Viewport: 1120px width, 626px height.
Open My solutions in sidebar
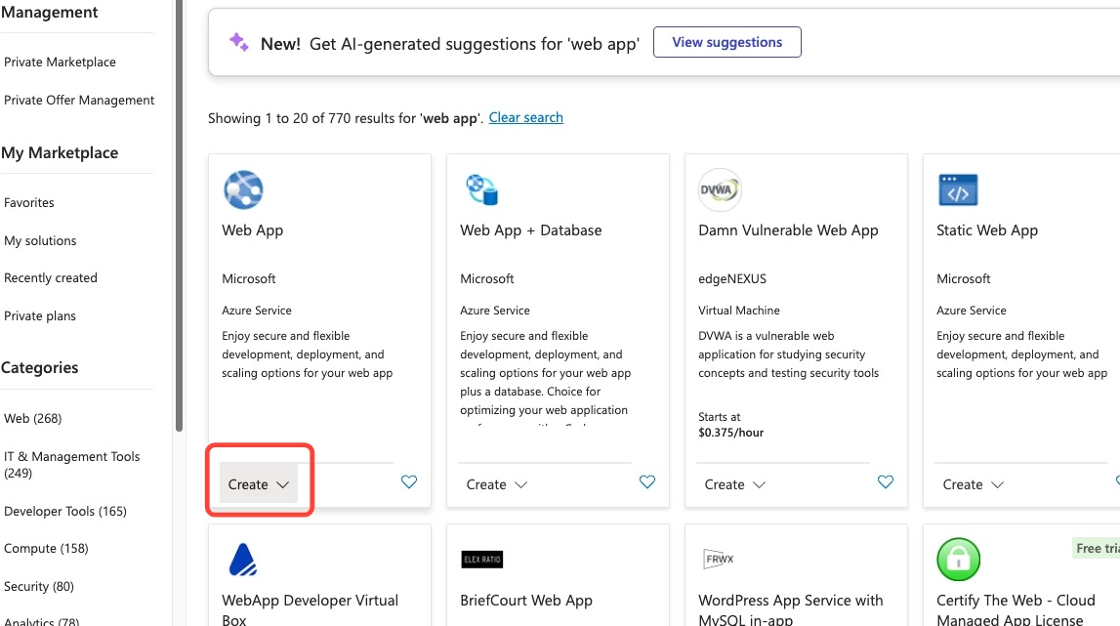coord(40,241)
